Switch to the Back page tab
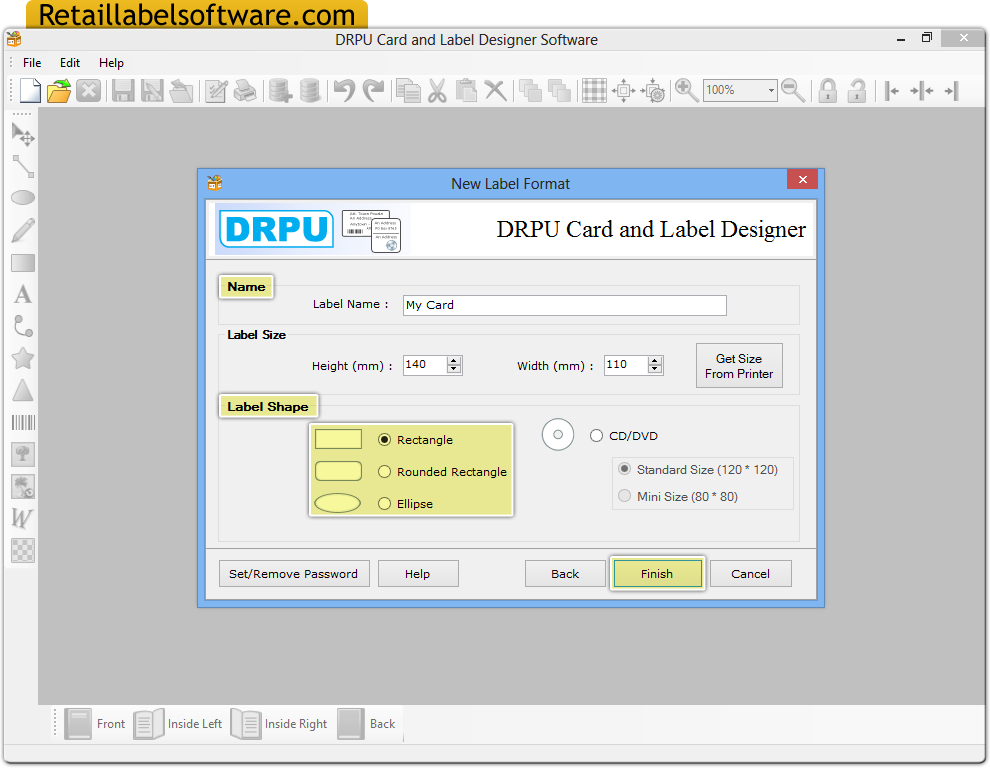The height and width of the screenshot is (768, 990). pos(366,724)
